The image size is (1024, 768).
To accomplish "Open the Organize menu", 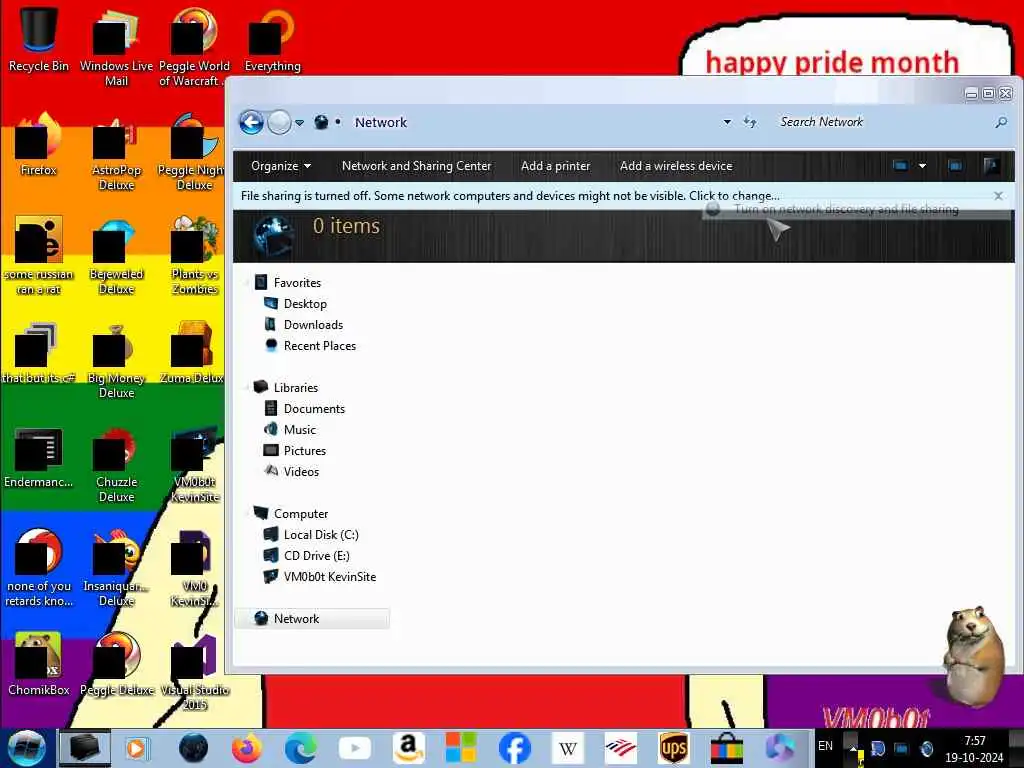I will coord(281,166).
